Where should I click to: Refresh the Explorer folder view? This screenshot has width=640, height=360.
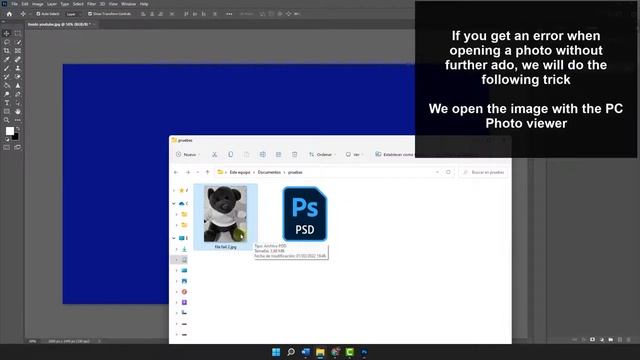pos(448,172)
